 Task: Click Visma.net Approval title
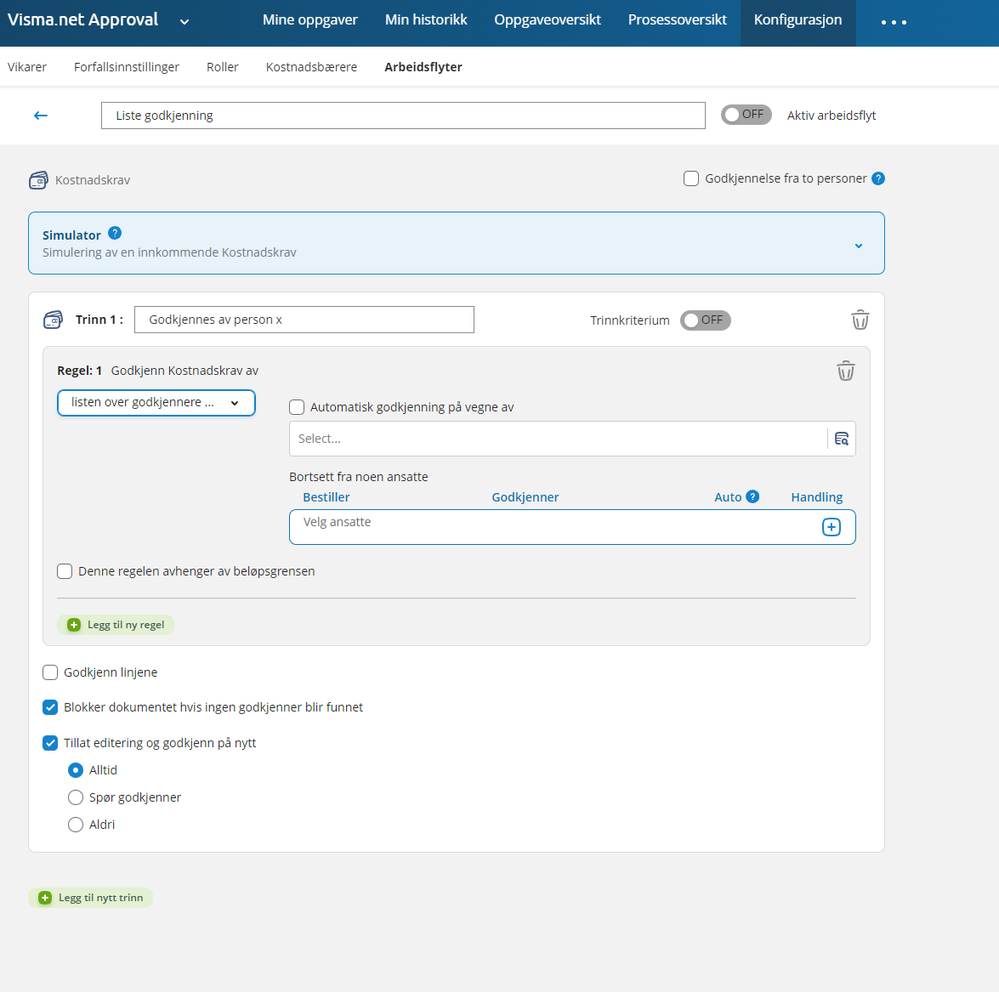coord(83,20)
